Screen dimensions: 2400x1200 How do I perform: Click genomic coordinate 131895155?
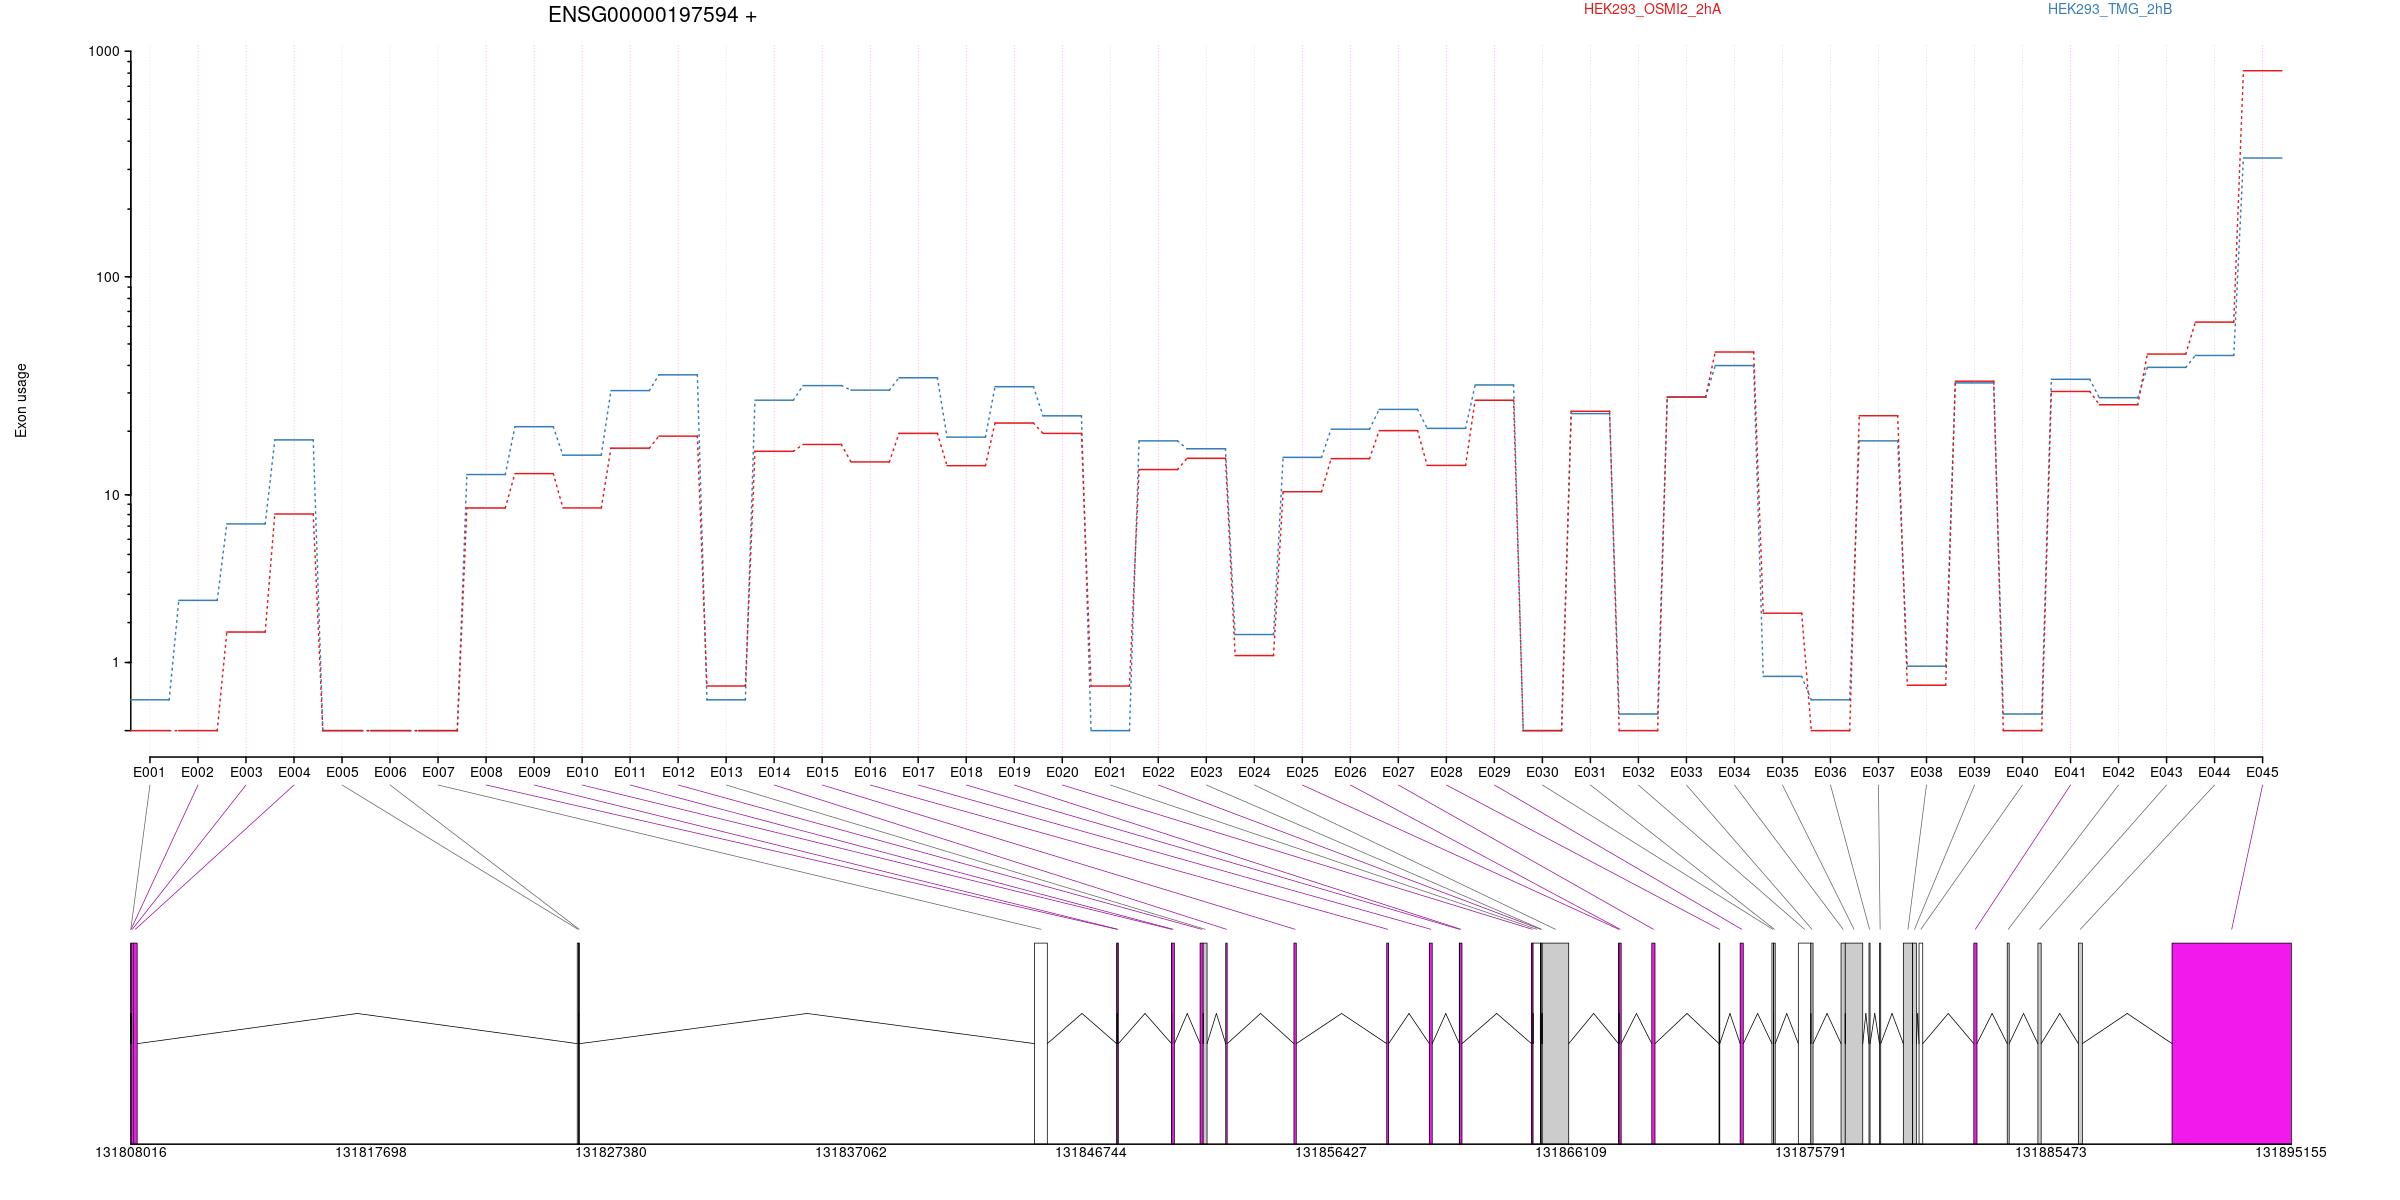click(2291, 1152)
